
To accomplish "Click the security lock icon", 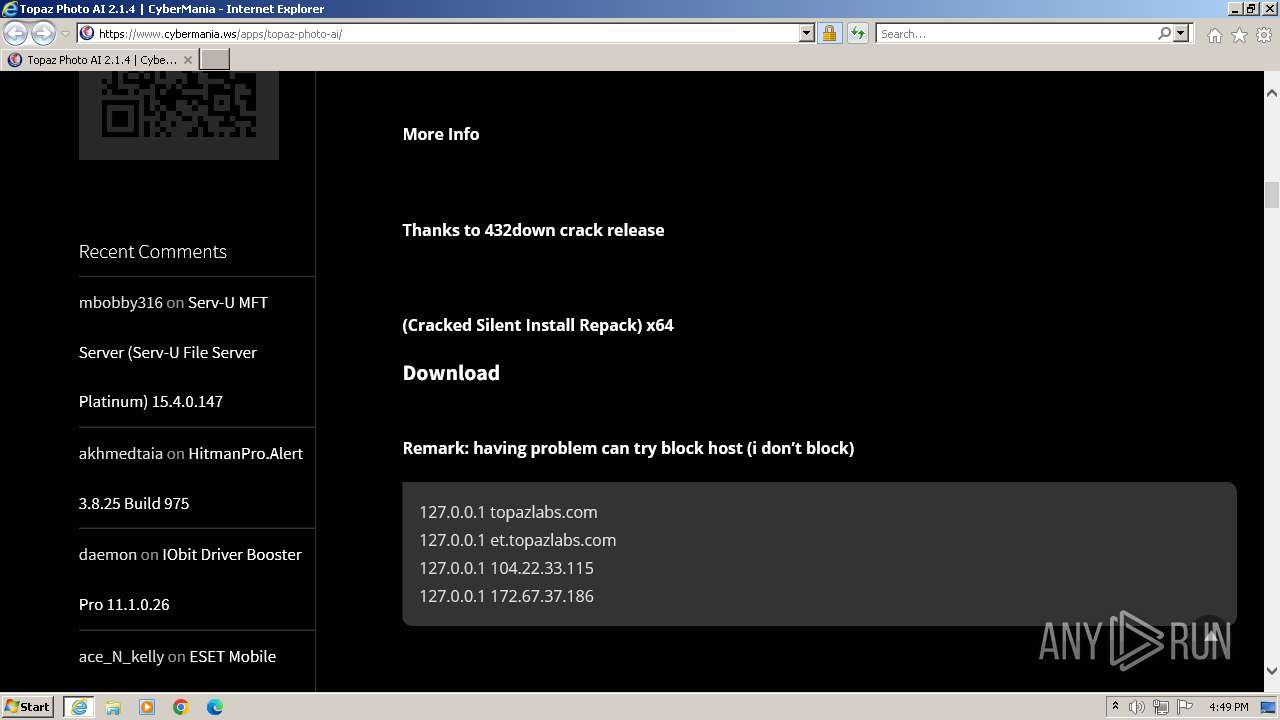I will 829,33.
